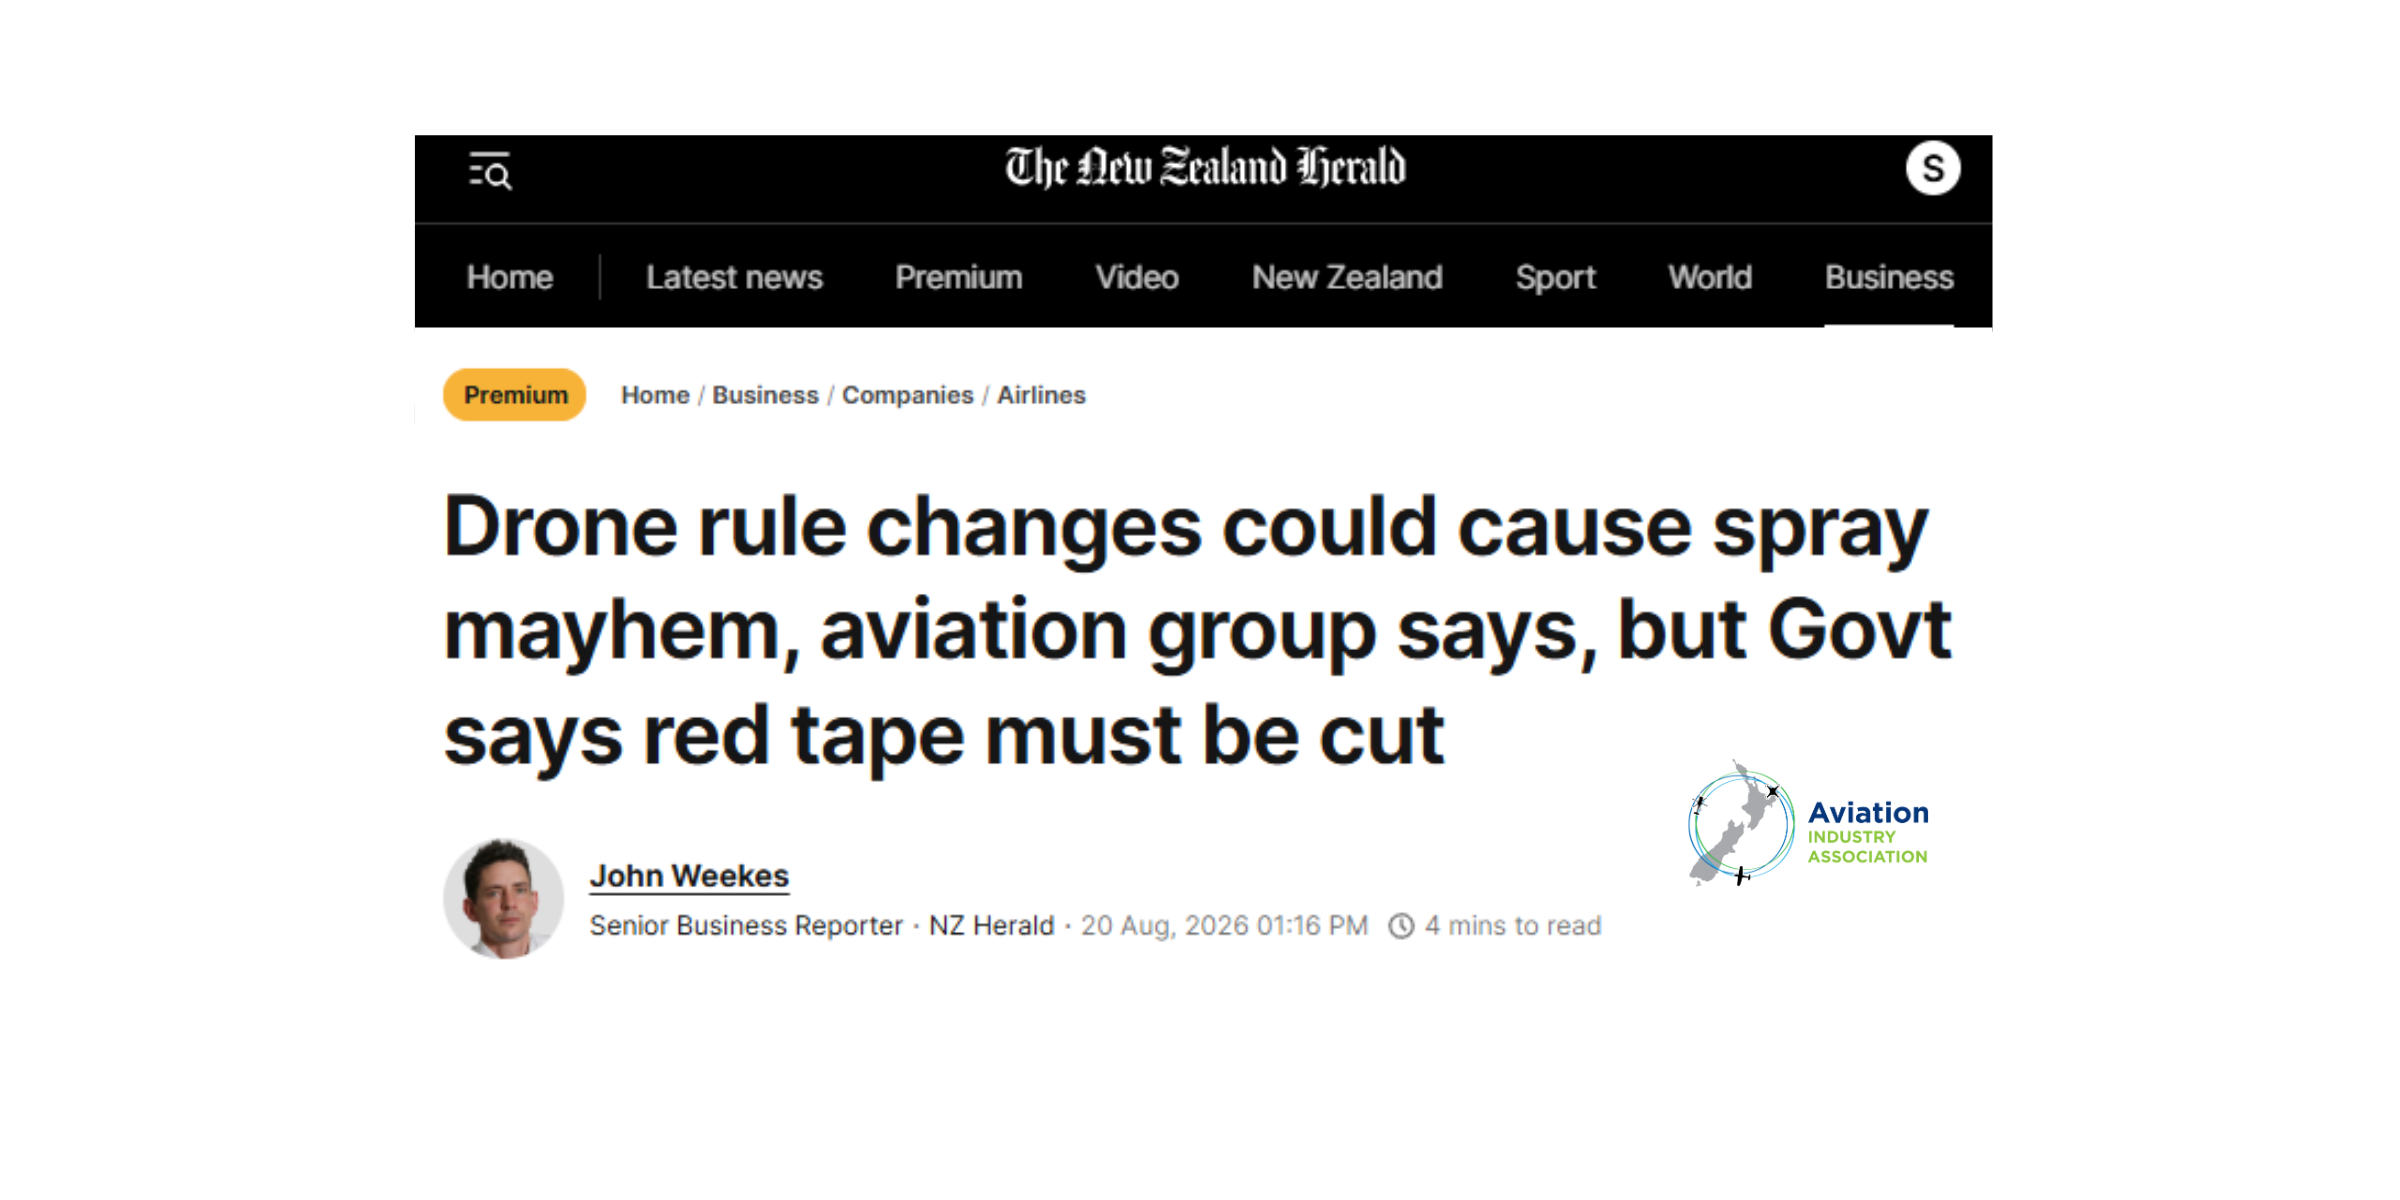Click the yellow Premium badge

(515, 395)
